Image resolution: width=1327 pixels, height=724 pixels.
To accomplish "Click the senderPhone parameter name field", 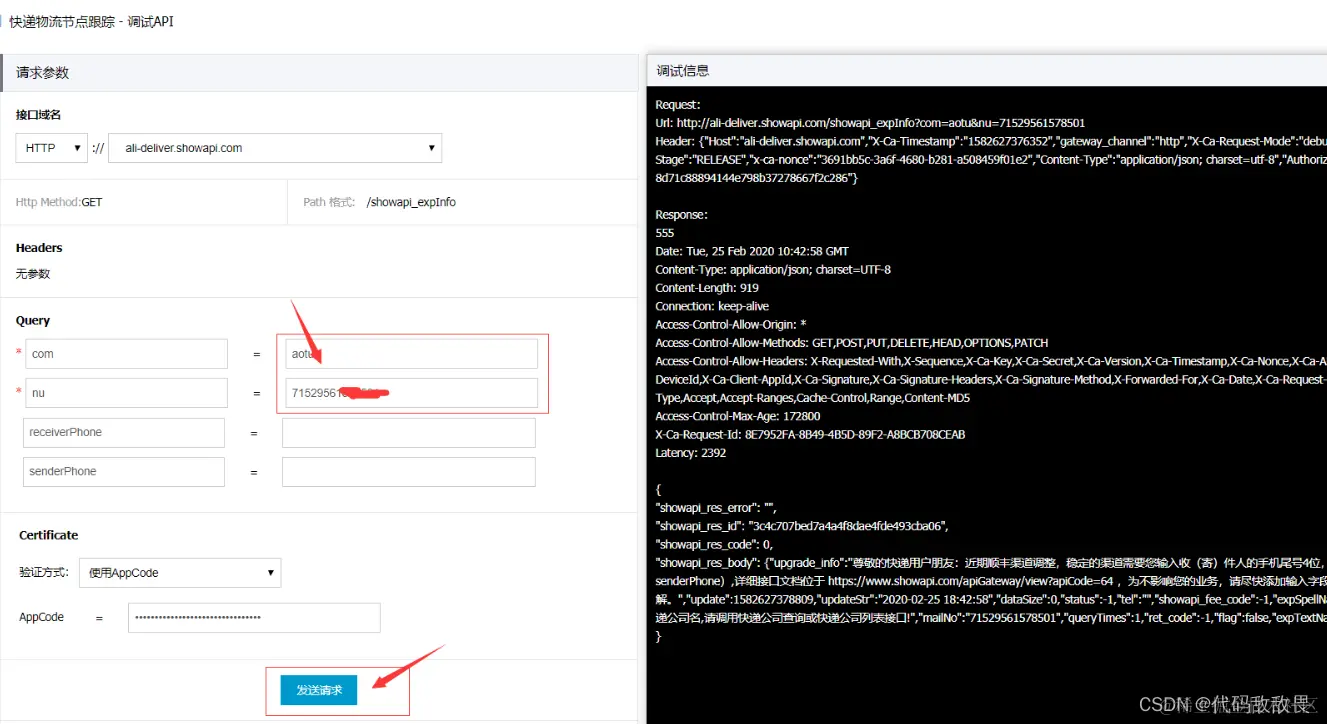I will pyautogui.click(x=124, y=472).
